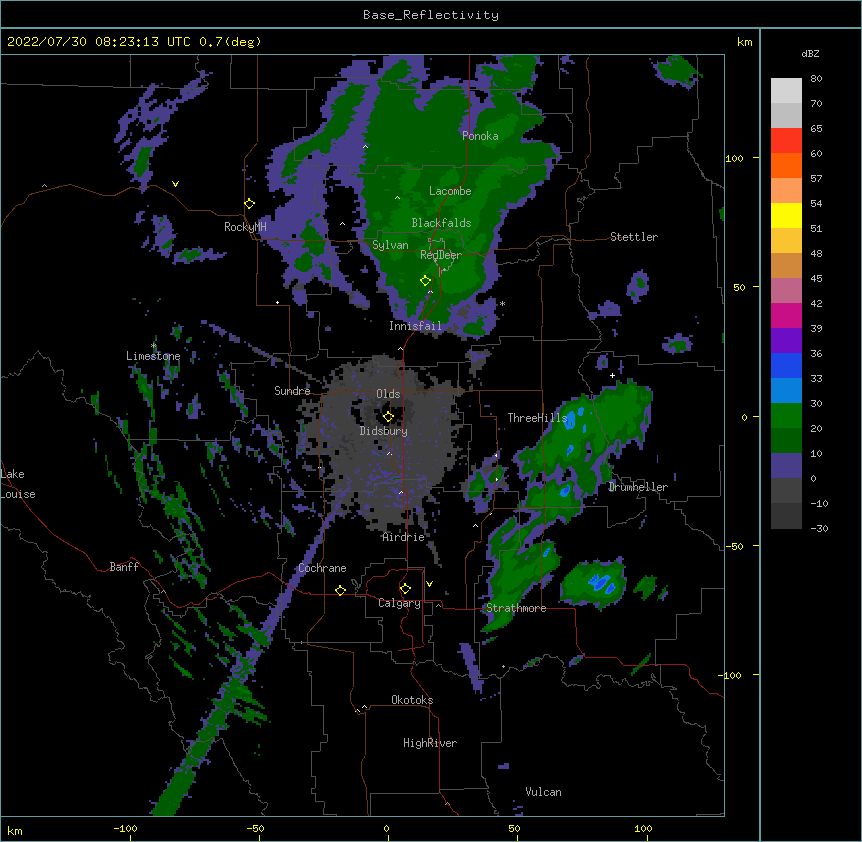Click the RockyMH town label
Viewport: 862px width, 842px height.
coord(245,227)
